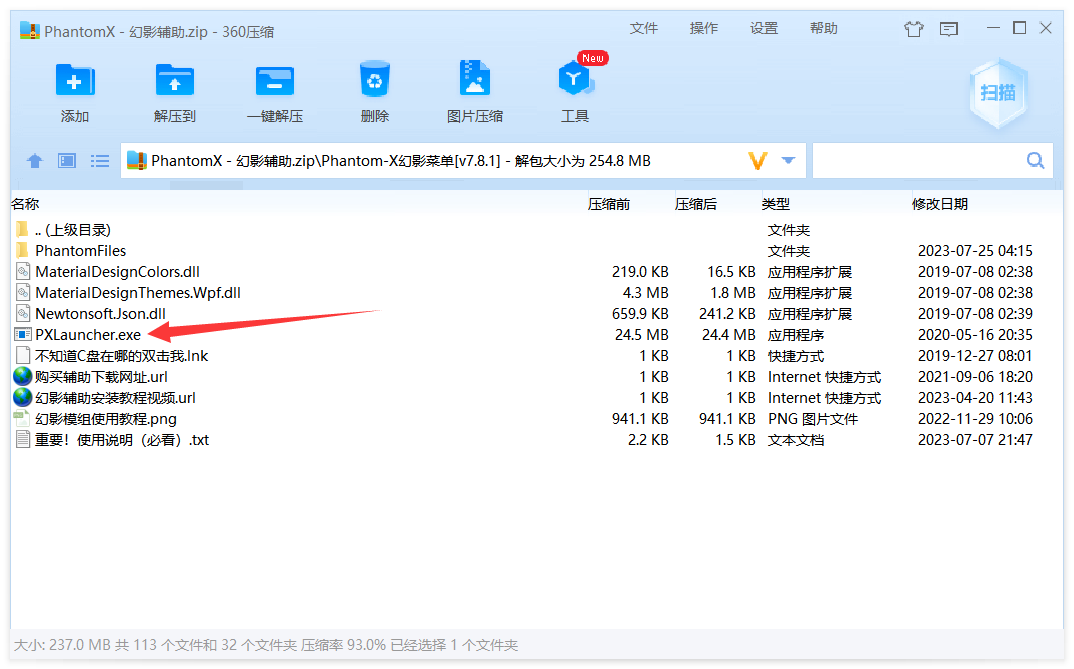1074x669 pixels.
Task: Open the 图片压缩 image compression tool
Action: point(475,82)
